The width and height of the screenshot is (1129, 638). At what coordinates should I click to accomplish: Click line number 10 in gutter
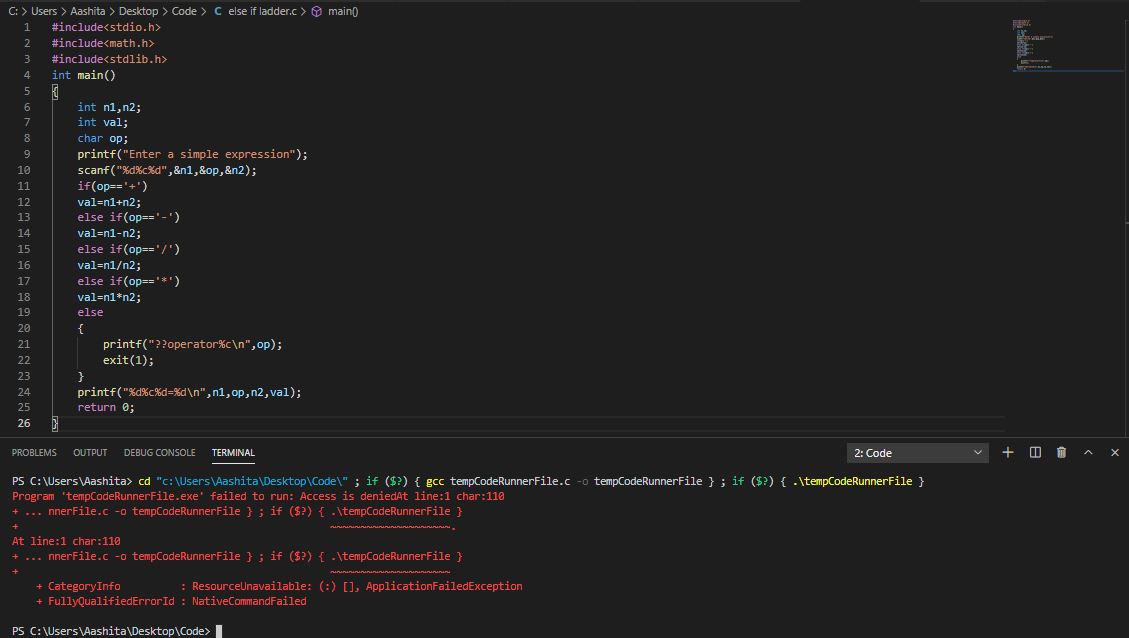point(24,170)
